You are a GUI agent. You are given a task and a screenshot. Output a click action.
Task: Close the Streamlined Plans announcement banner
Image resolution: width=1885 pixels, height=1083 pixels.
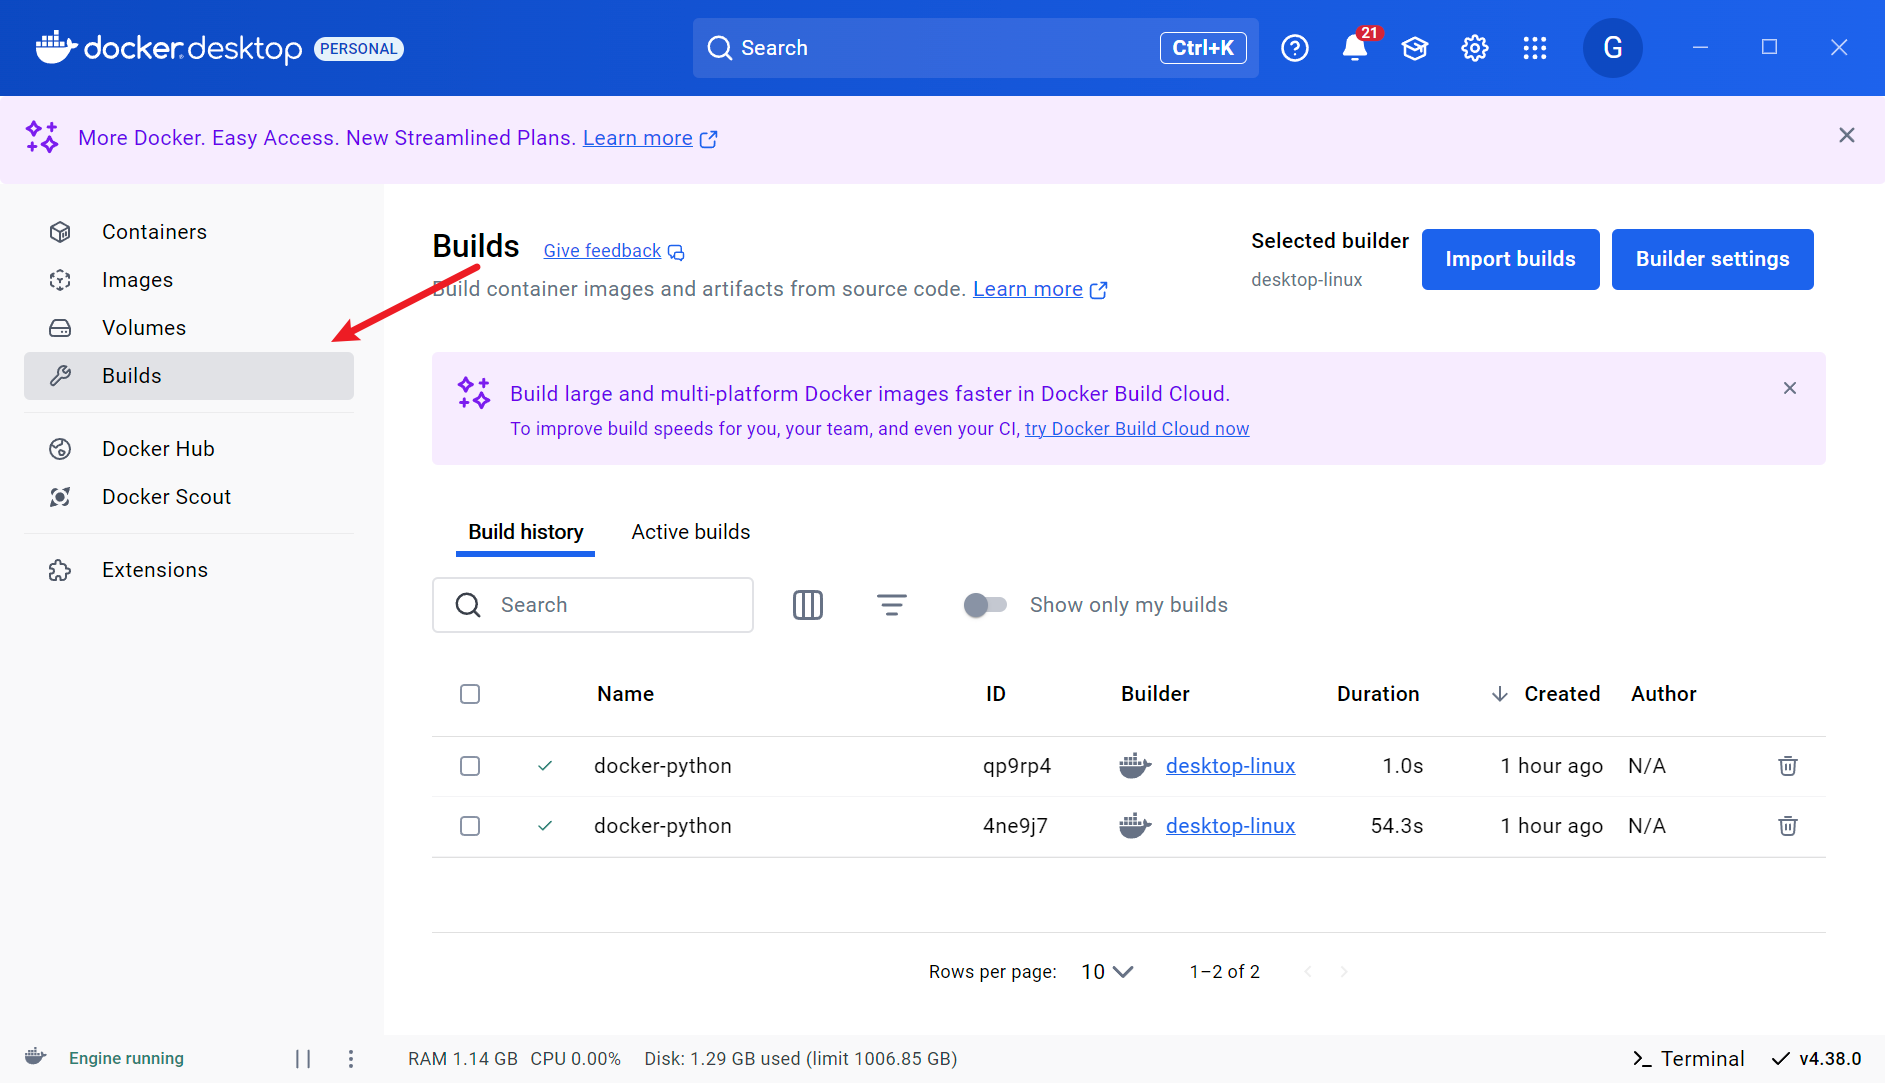click(1847, 135)
